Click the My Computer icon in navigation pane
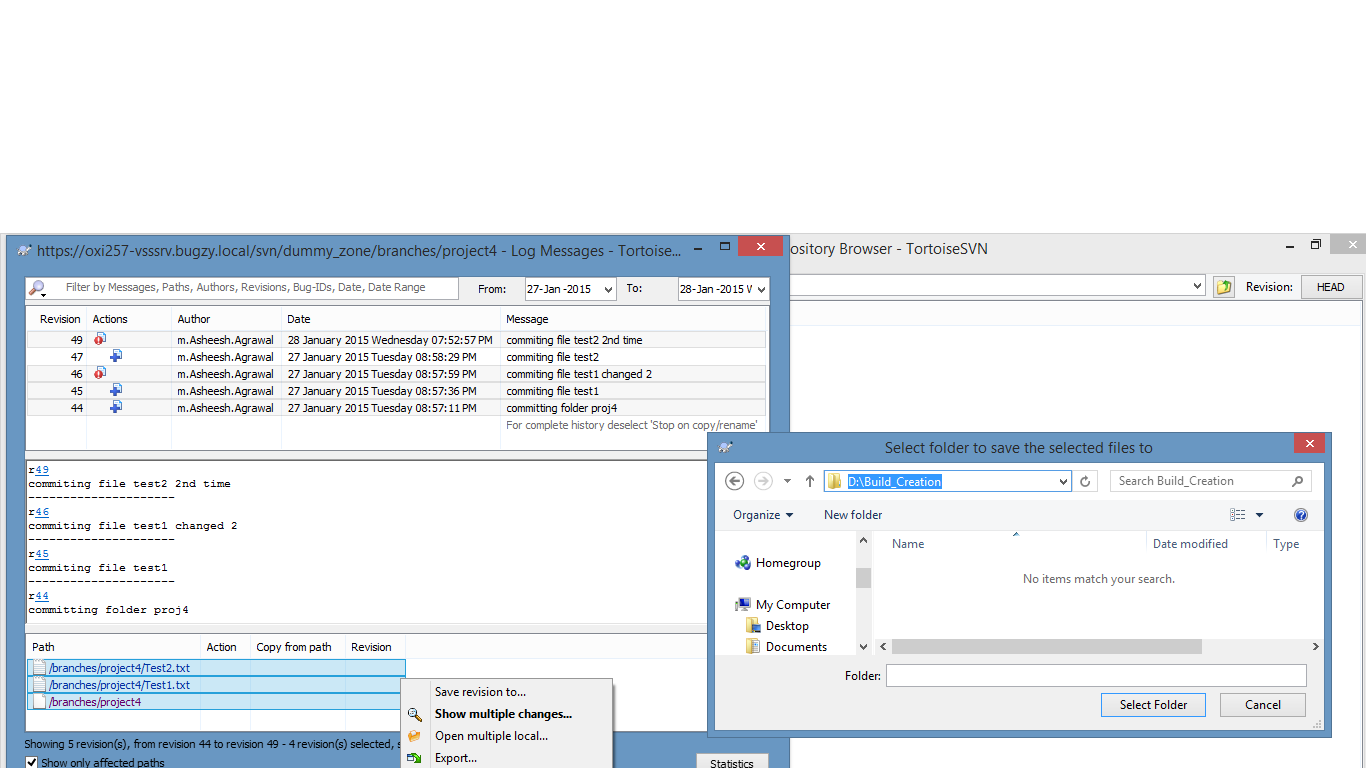Image resolution: width=1366 pixels, height=768 pixels. pos(743,605)
